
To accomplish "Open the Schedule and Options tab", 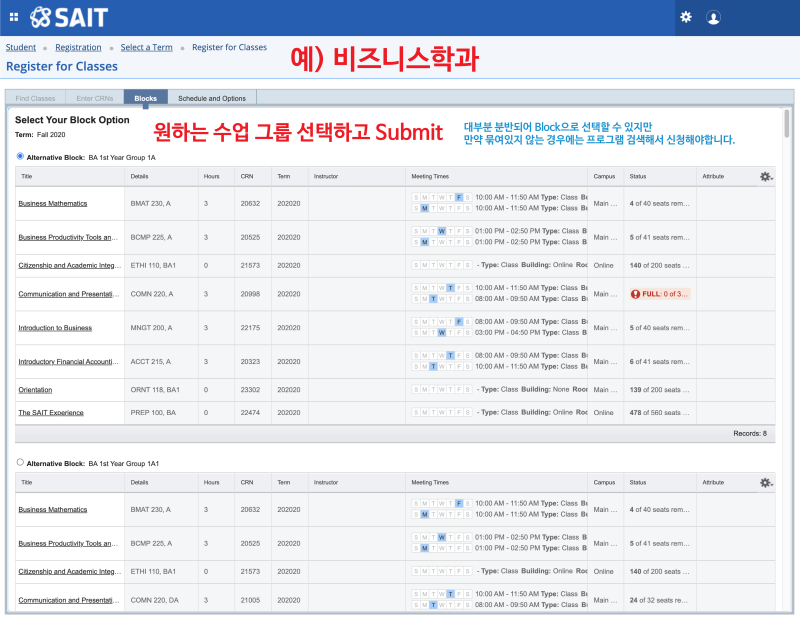I will pyautogui.click(x=213, y=98).
